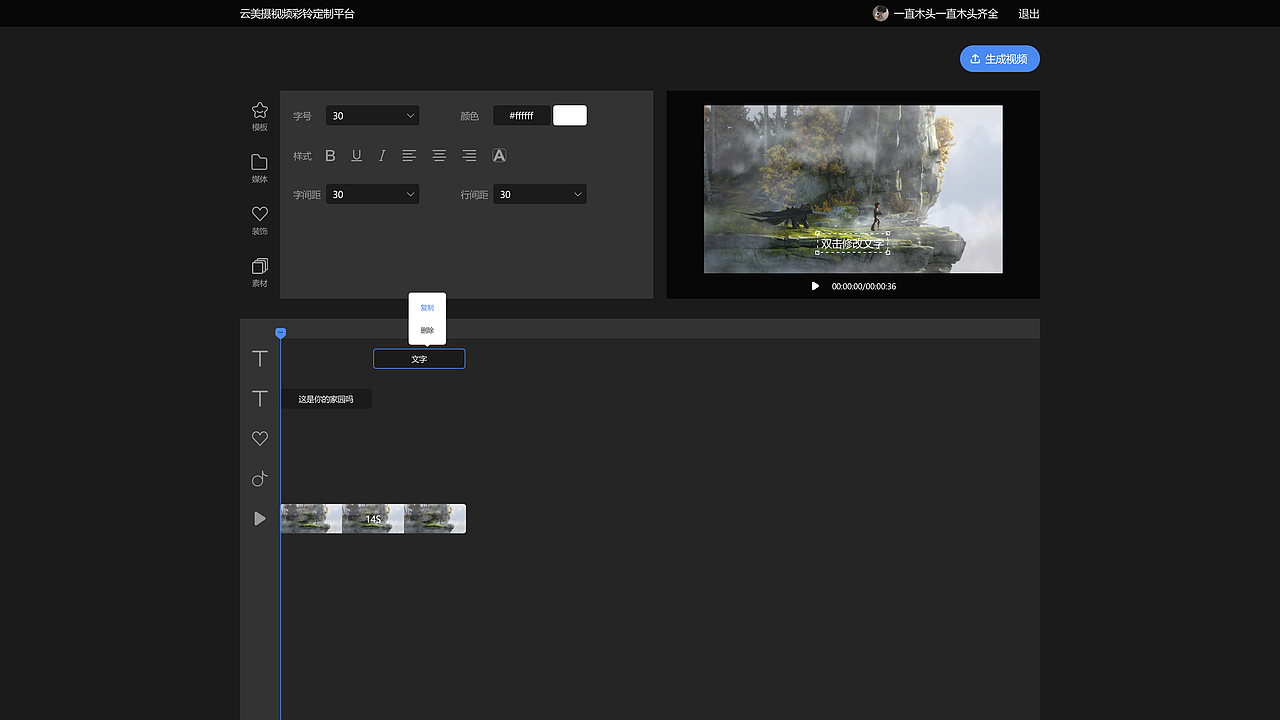Click the video preview image of the cliff scene
1280x720 pixels.
[x=853, y=189]
